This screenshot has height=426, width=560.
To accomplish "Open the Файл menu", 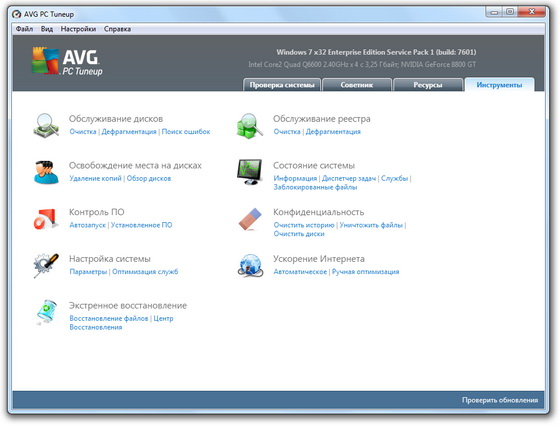I will pos(24,29).
